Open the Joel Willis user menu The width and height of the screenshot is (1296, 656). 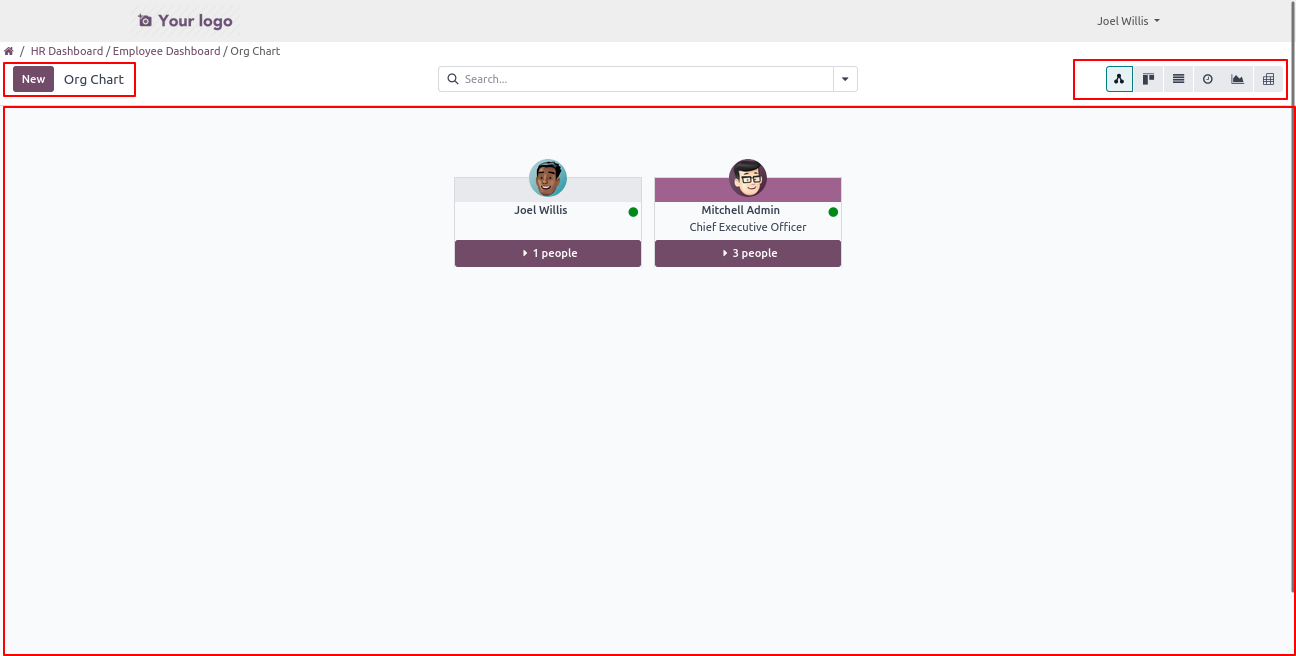coord(1128,21)
